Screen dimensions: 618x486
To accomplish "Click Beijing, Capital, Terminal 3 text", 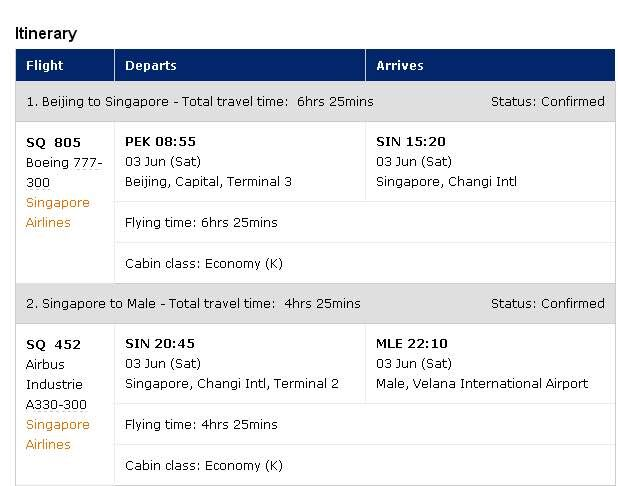I will pyautogui.click(x=208, y=182).
